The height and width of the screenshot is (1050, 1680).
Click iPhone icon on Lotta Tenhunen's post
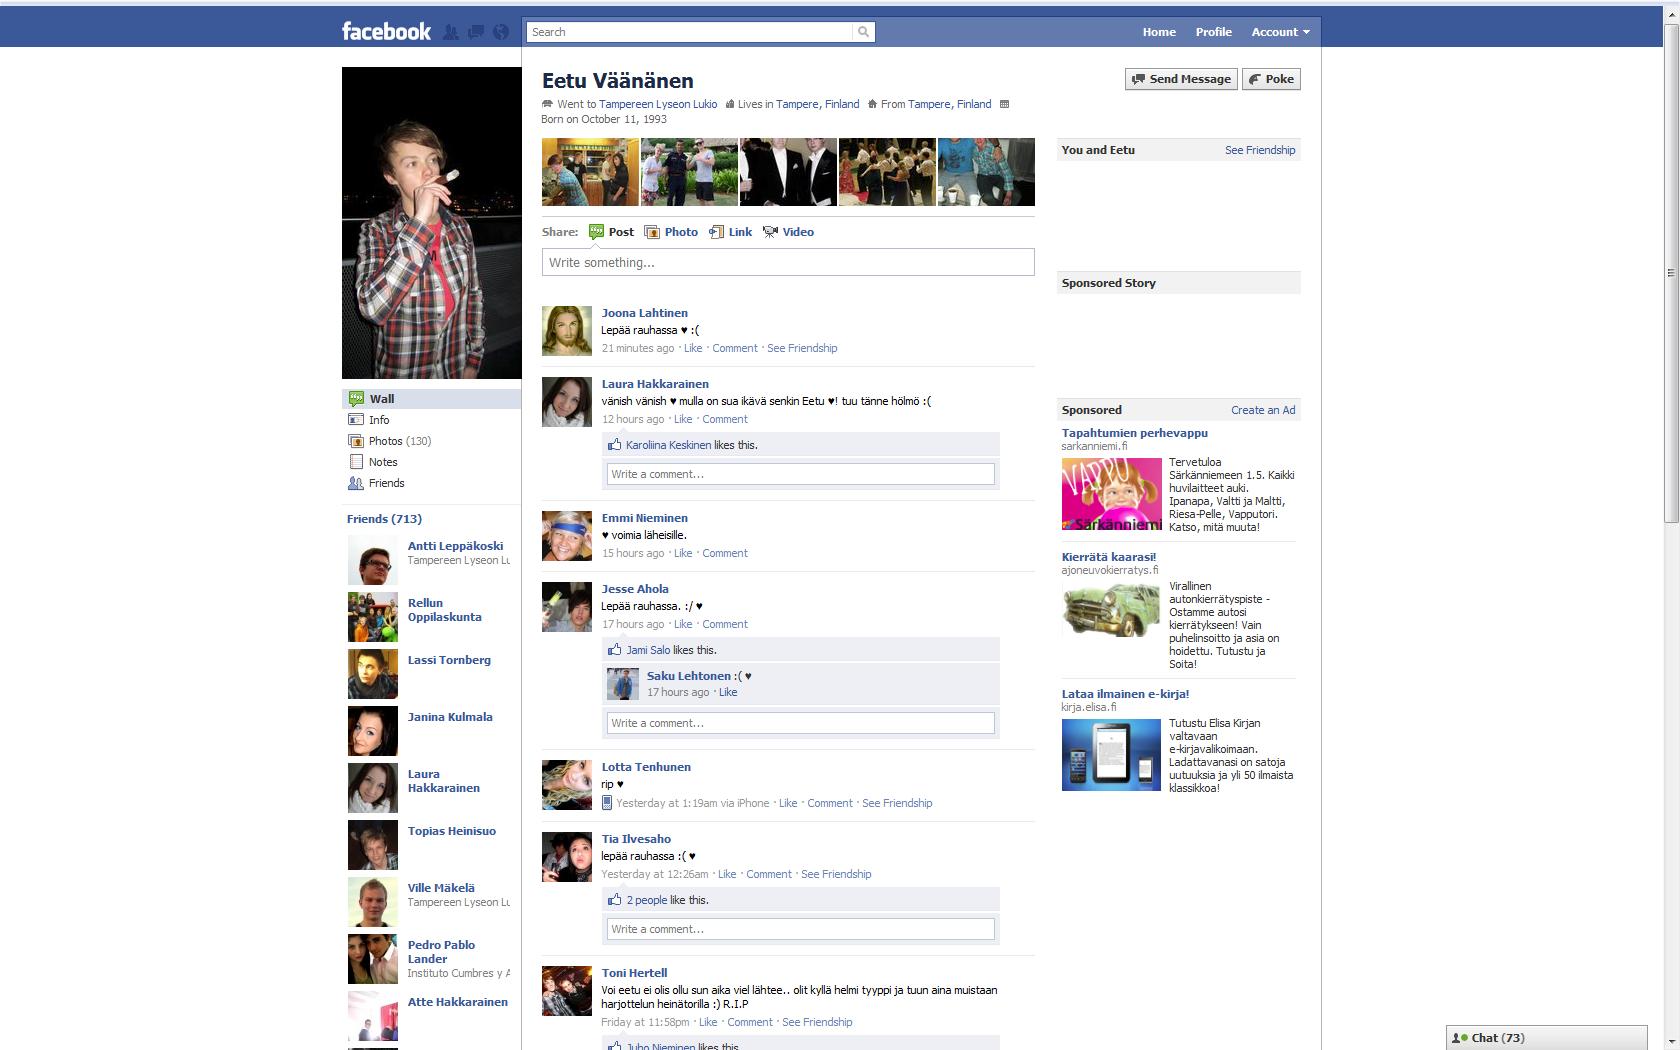click(x=607, y=803)
